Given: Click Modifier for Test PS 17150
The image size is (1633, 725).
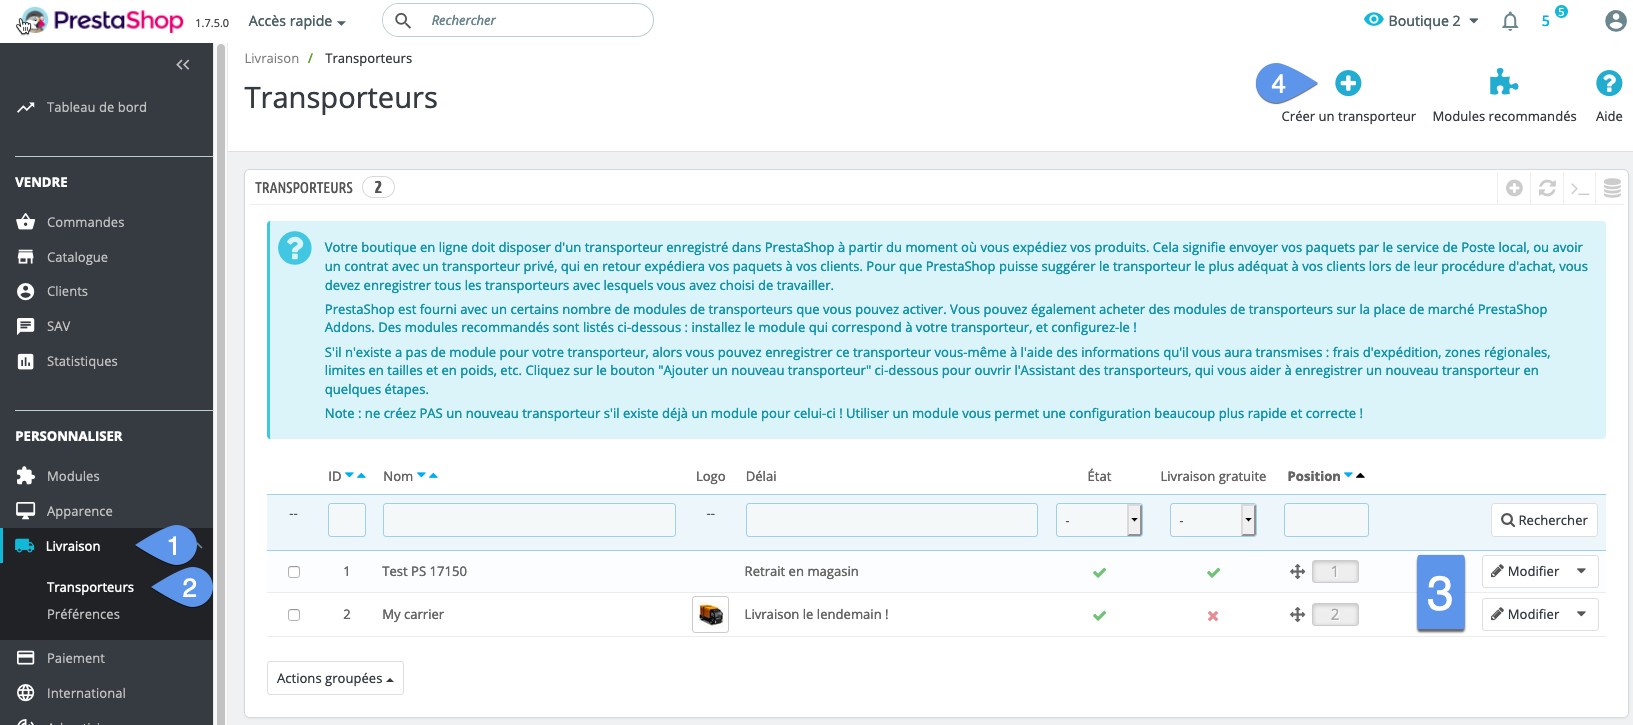Looking at the screenshot, I should coord(1524,571).
